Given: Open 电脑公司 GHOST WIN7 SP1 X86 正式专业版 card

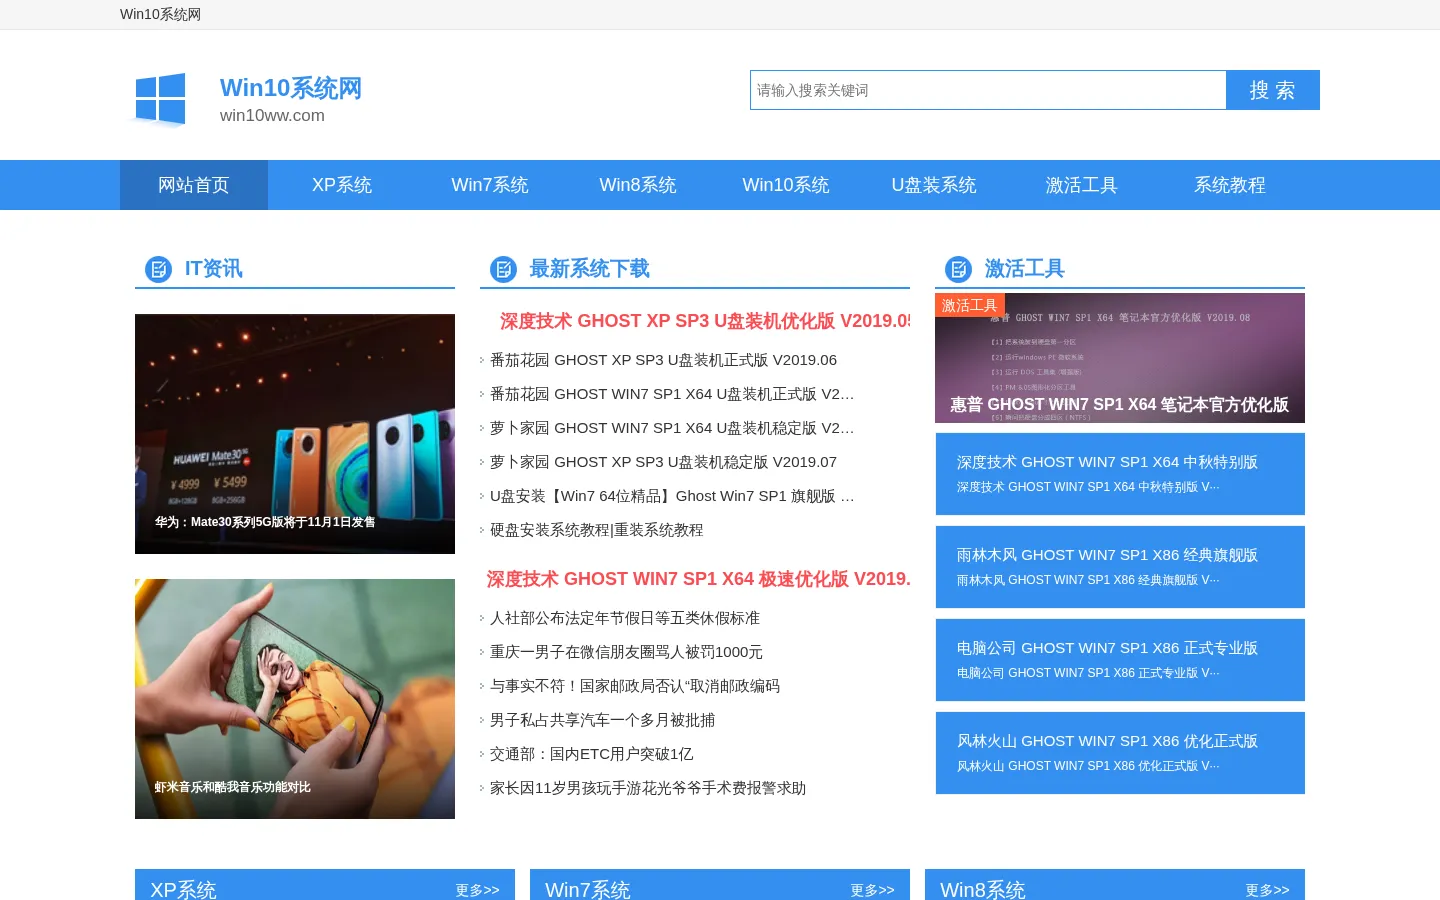Looking at the screenshot, I should [1120, 660].
